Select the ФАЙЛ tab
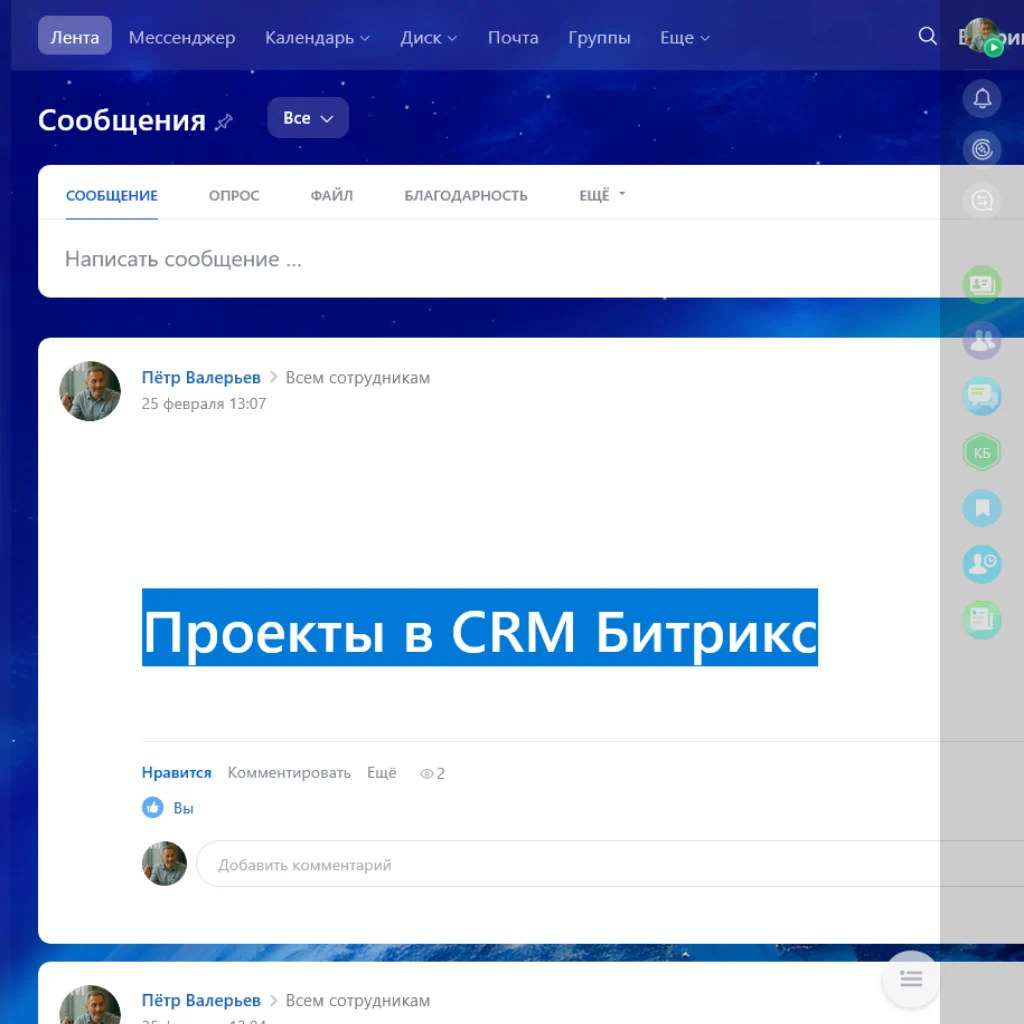This screenshot has width=1024, height=1024. tap(332, 195)
